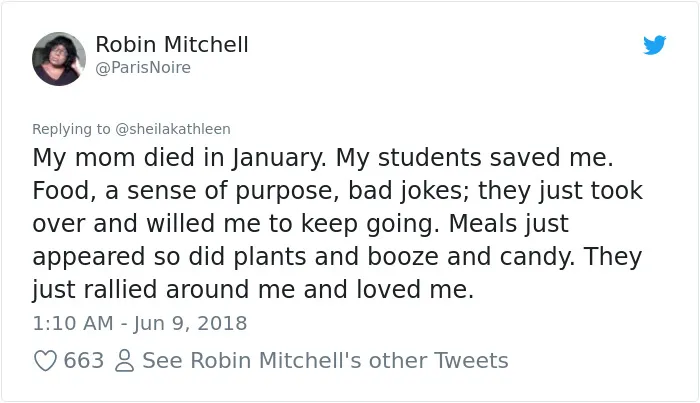Click the word rallied in the tweet
Screen dimensions: 700x403
click(x=120, y=290)
